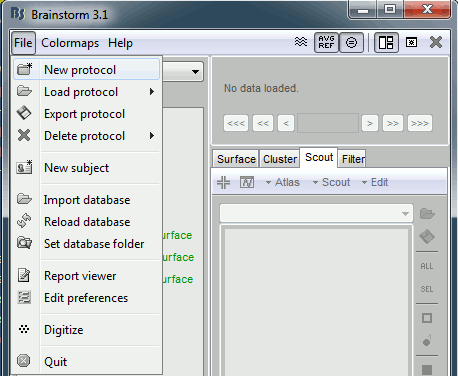458x376 pixels.
Task: Select New protocol menu entry
Action: (x=86, y=70)
